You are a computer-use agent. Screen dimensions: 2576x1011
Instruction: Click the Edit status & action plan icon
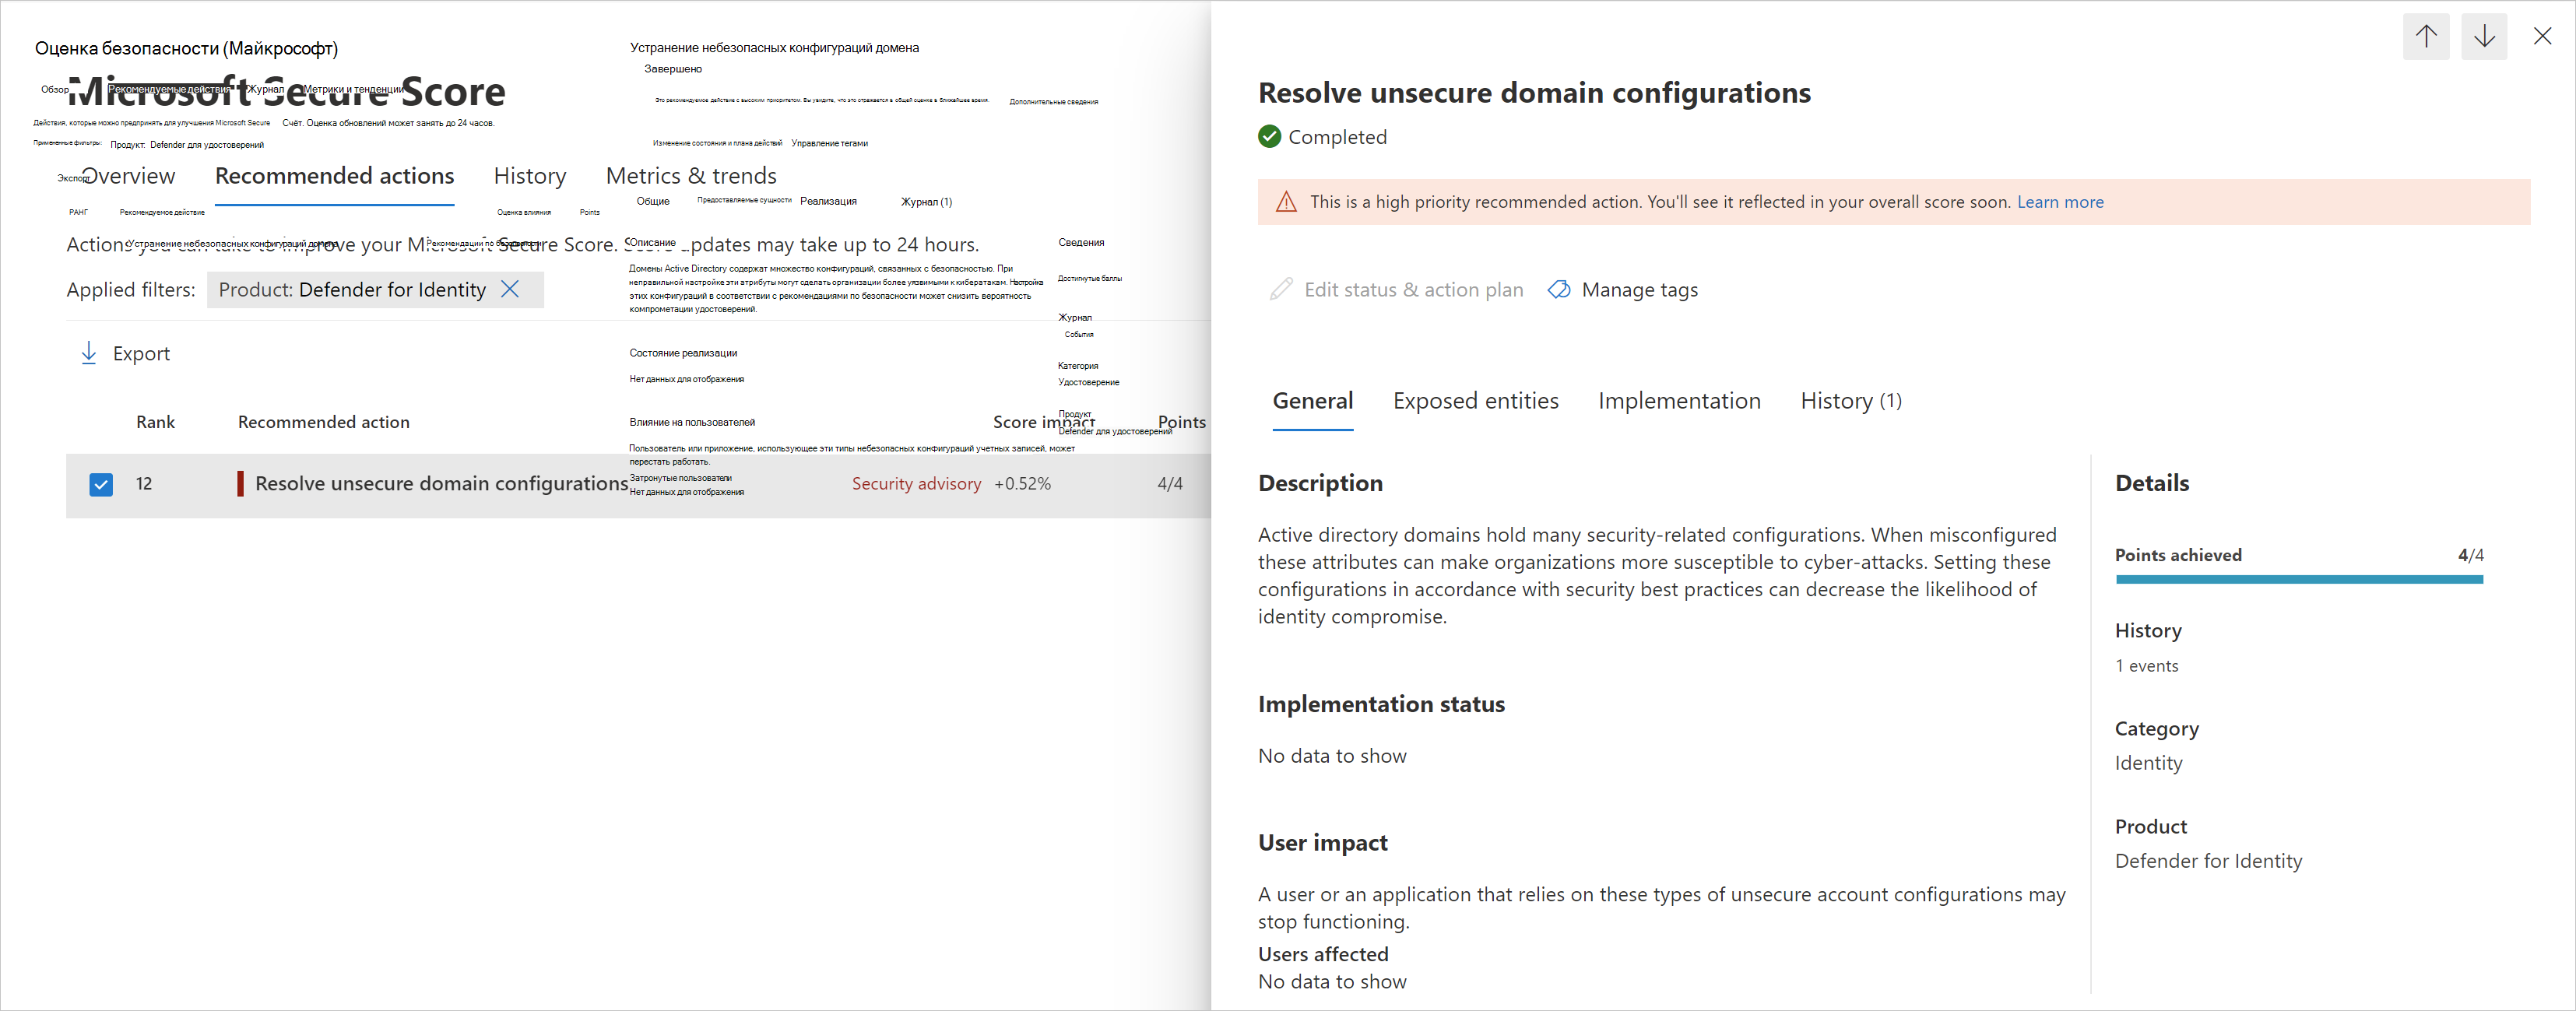pyautogui.click(x=1278, y=289)
